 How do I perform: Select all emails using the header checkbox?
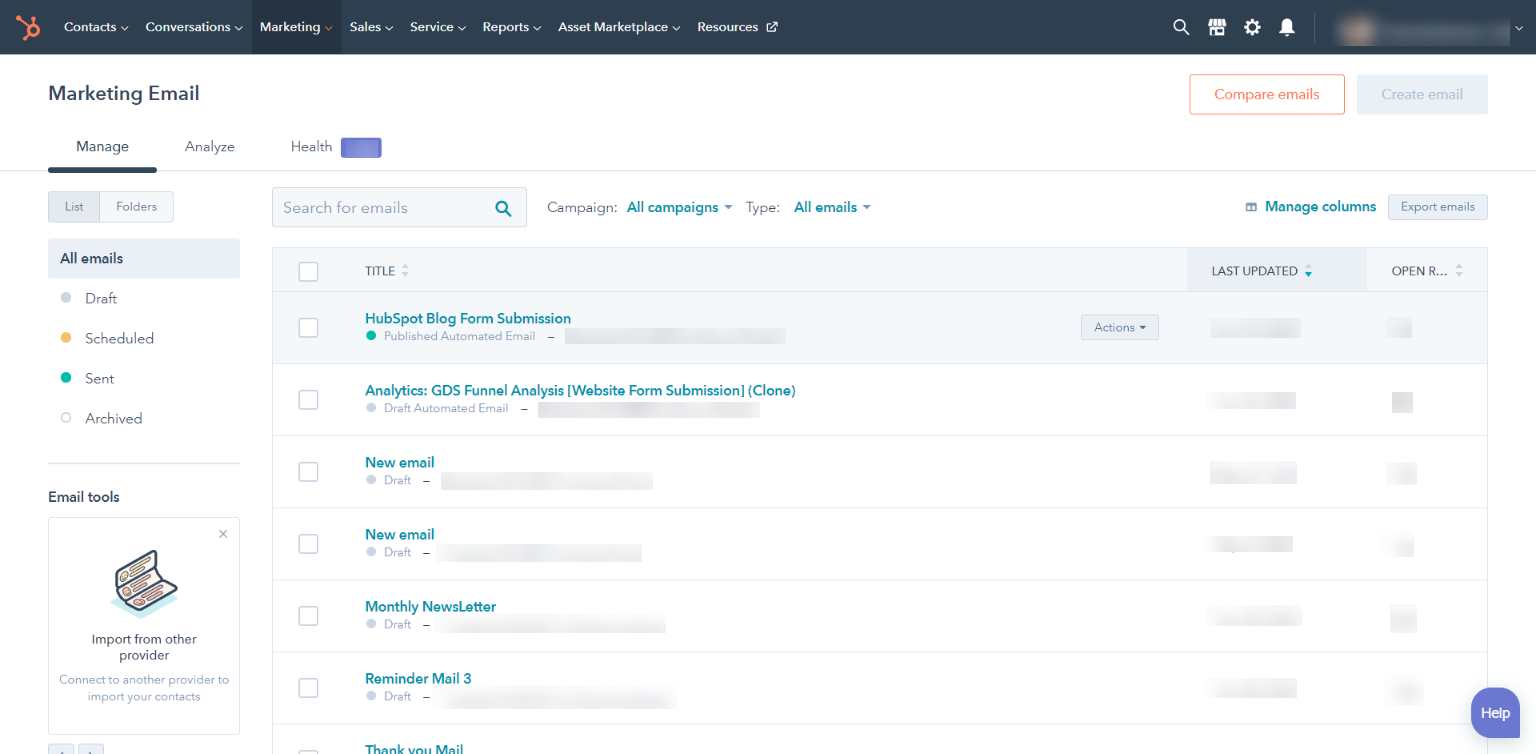[x=308, y=271]
